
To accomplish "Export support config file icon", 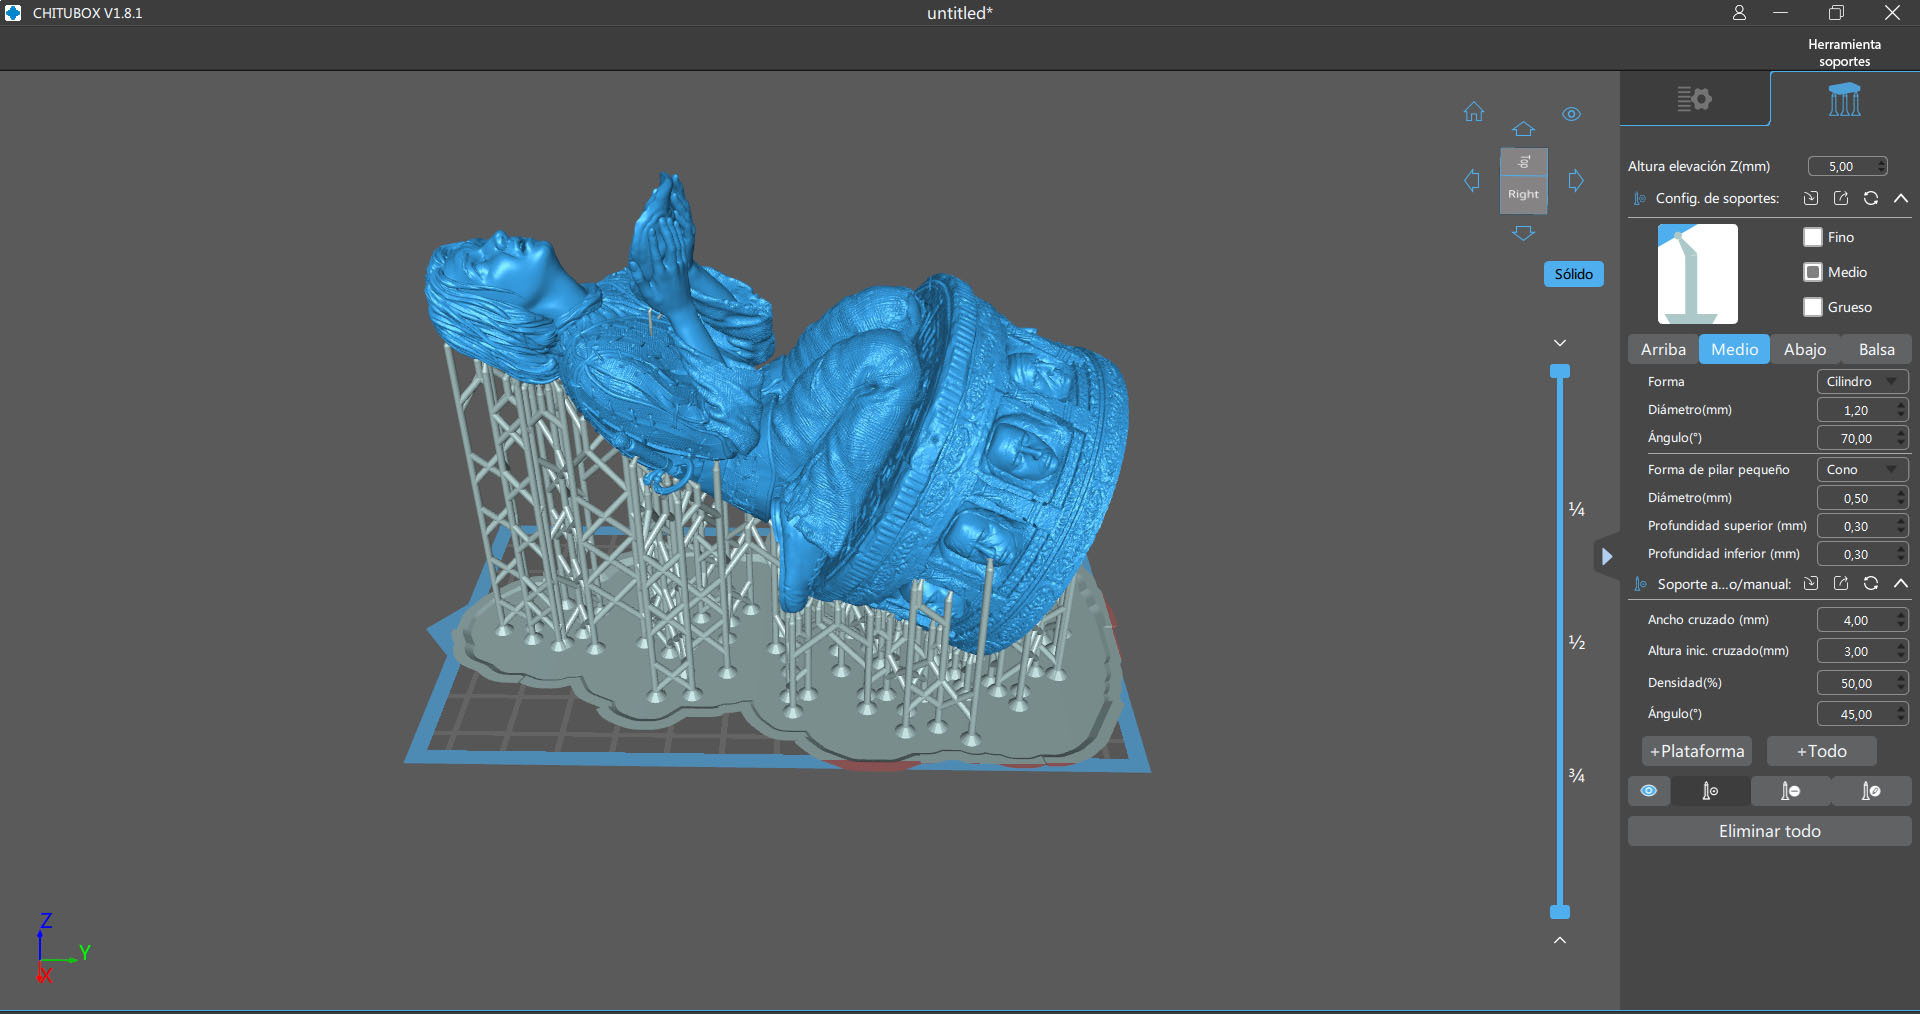I will pos(1841,198).
